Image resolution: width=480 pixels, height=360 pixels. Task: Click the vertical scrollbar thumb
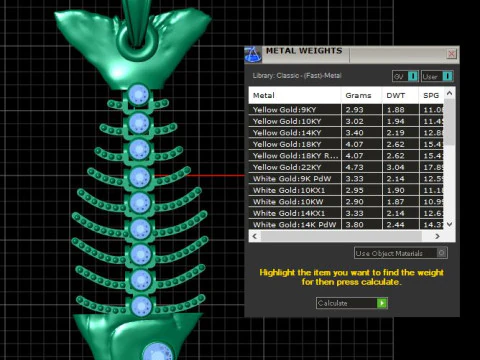[449, 122]
